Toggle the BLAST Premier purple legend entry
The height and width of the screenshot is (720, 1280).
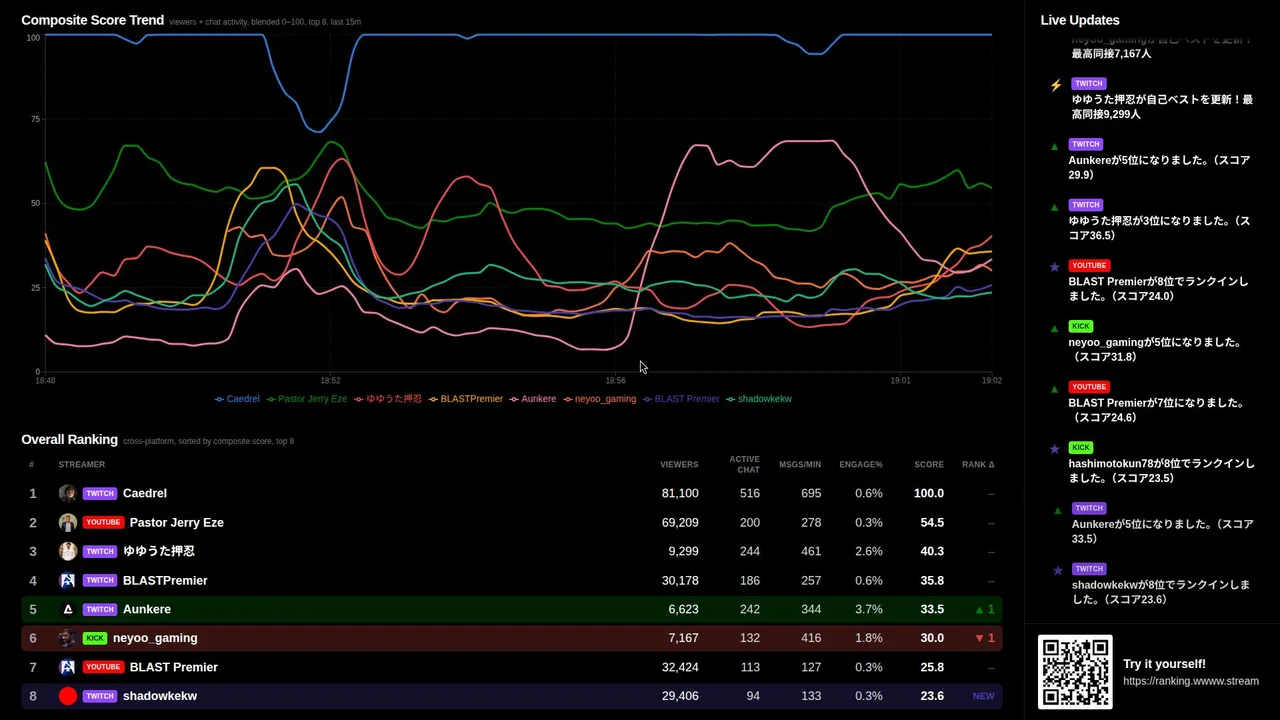point(681,399)
